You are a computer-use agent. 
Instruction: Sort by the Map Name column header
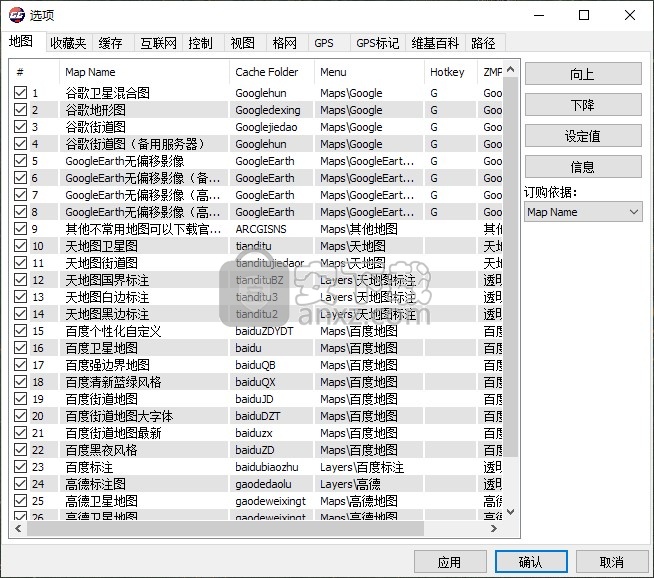pos(144,72)
